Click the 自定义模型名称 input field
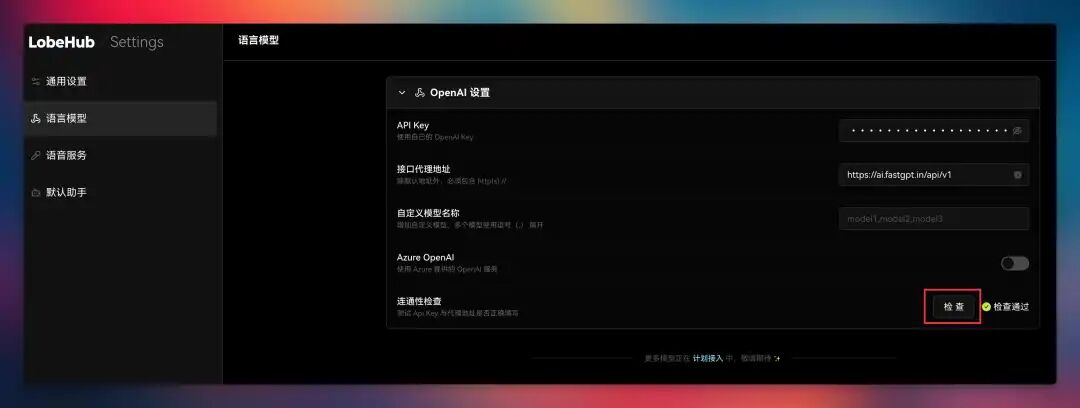The height and width of the screenshot is (408, 1080). [x=934, y=219]
